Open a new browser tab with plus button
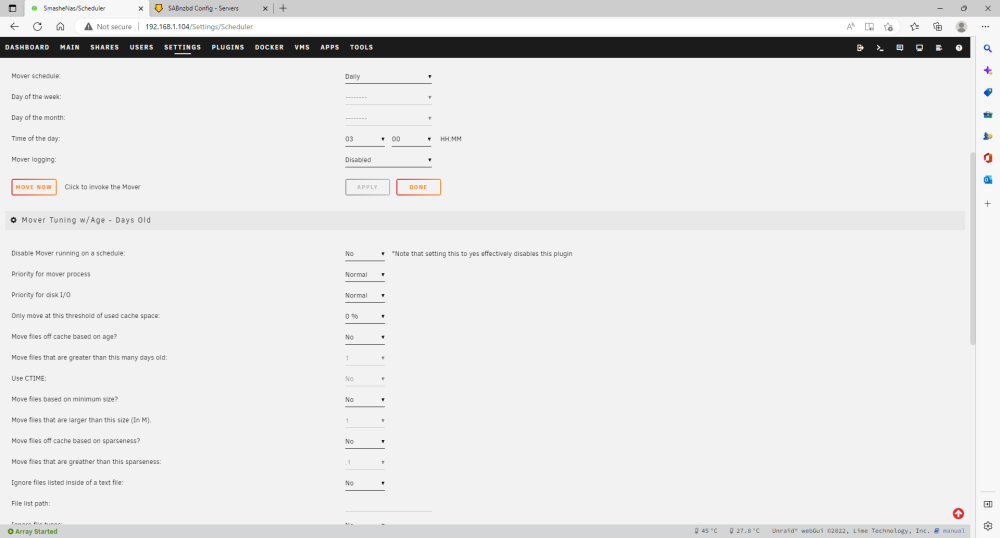 (283, 8)
